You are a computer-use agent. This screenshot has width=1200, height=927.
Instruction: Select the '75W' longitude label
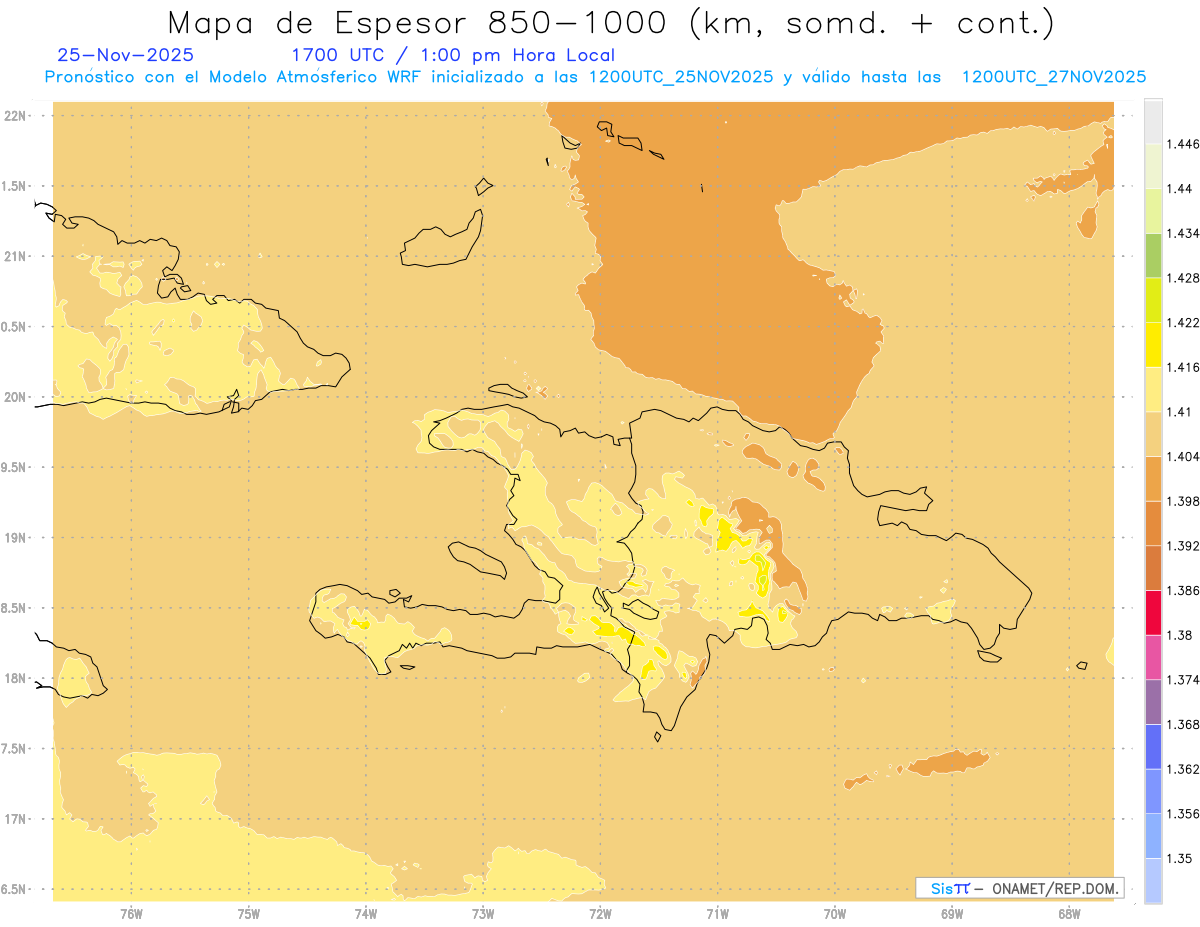[248, 914]
